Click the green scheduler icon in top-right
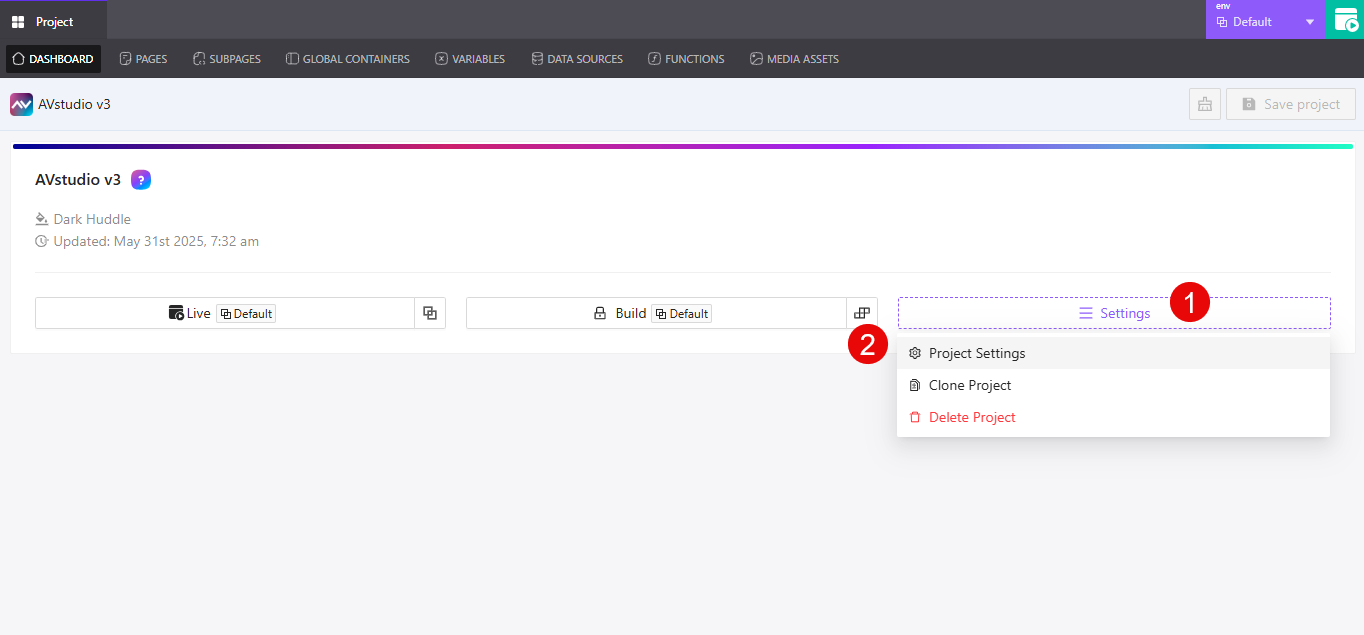Image resolution: width=1364 pixels, height=635 pixels. click(x=1346, y=19)
